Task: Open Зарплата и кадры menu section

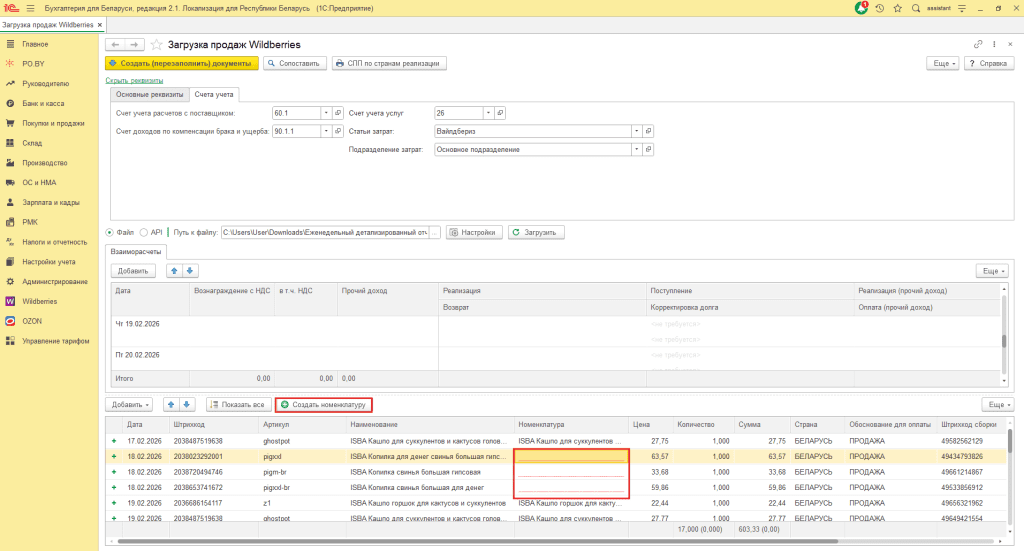Action: pyautogui.click(x=50, y=202)
